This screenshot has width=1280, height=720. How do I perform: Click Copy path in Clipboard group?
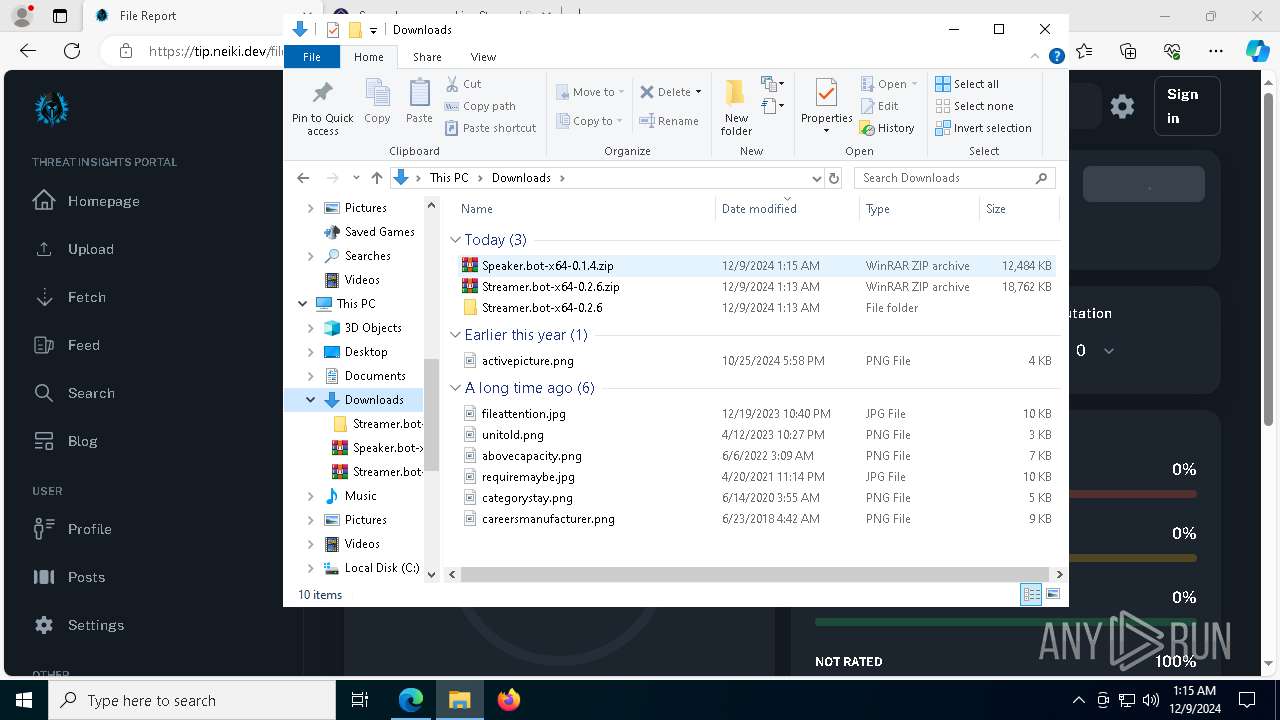[x=480, y=106]
